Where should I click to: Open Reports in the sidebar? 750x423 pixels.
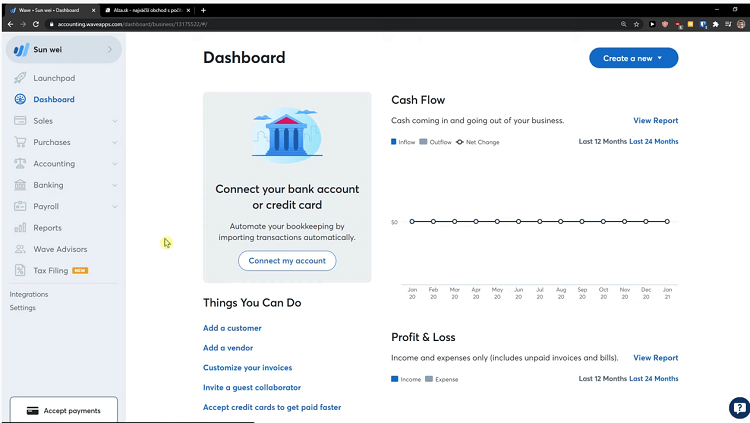pos(47,228)
